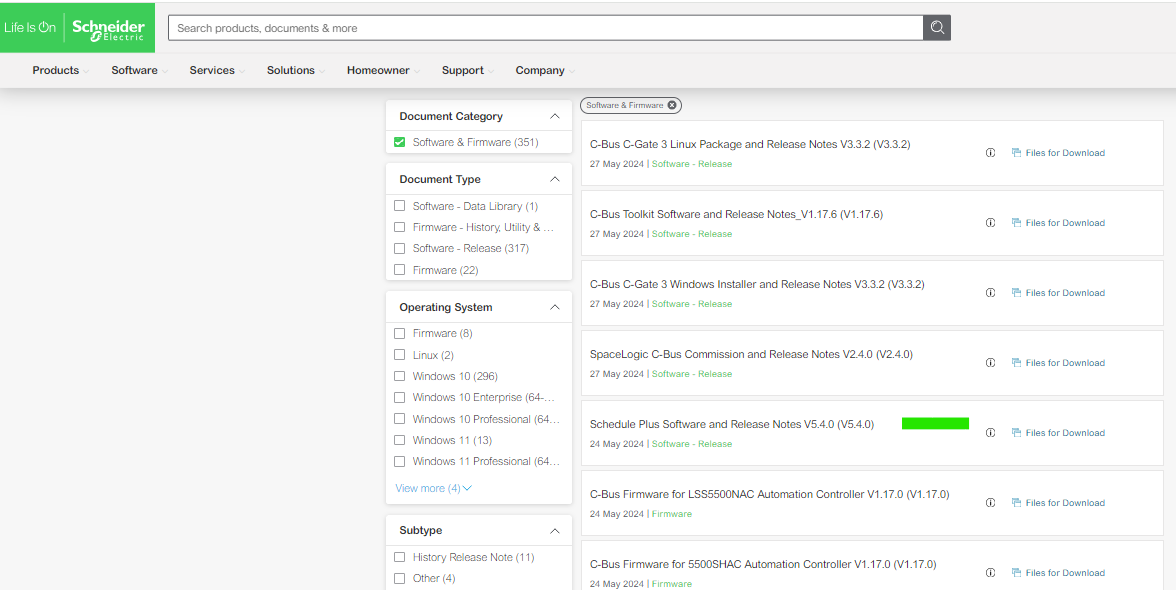This screenshot has width=1176, height=590.
Task: Show info icon for C-Bus Toolkit Software
Action: point(990,223)
